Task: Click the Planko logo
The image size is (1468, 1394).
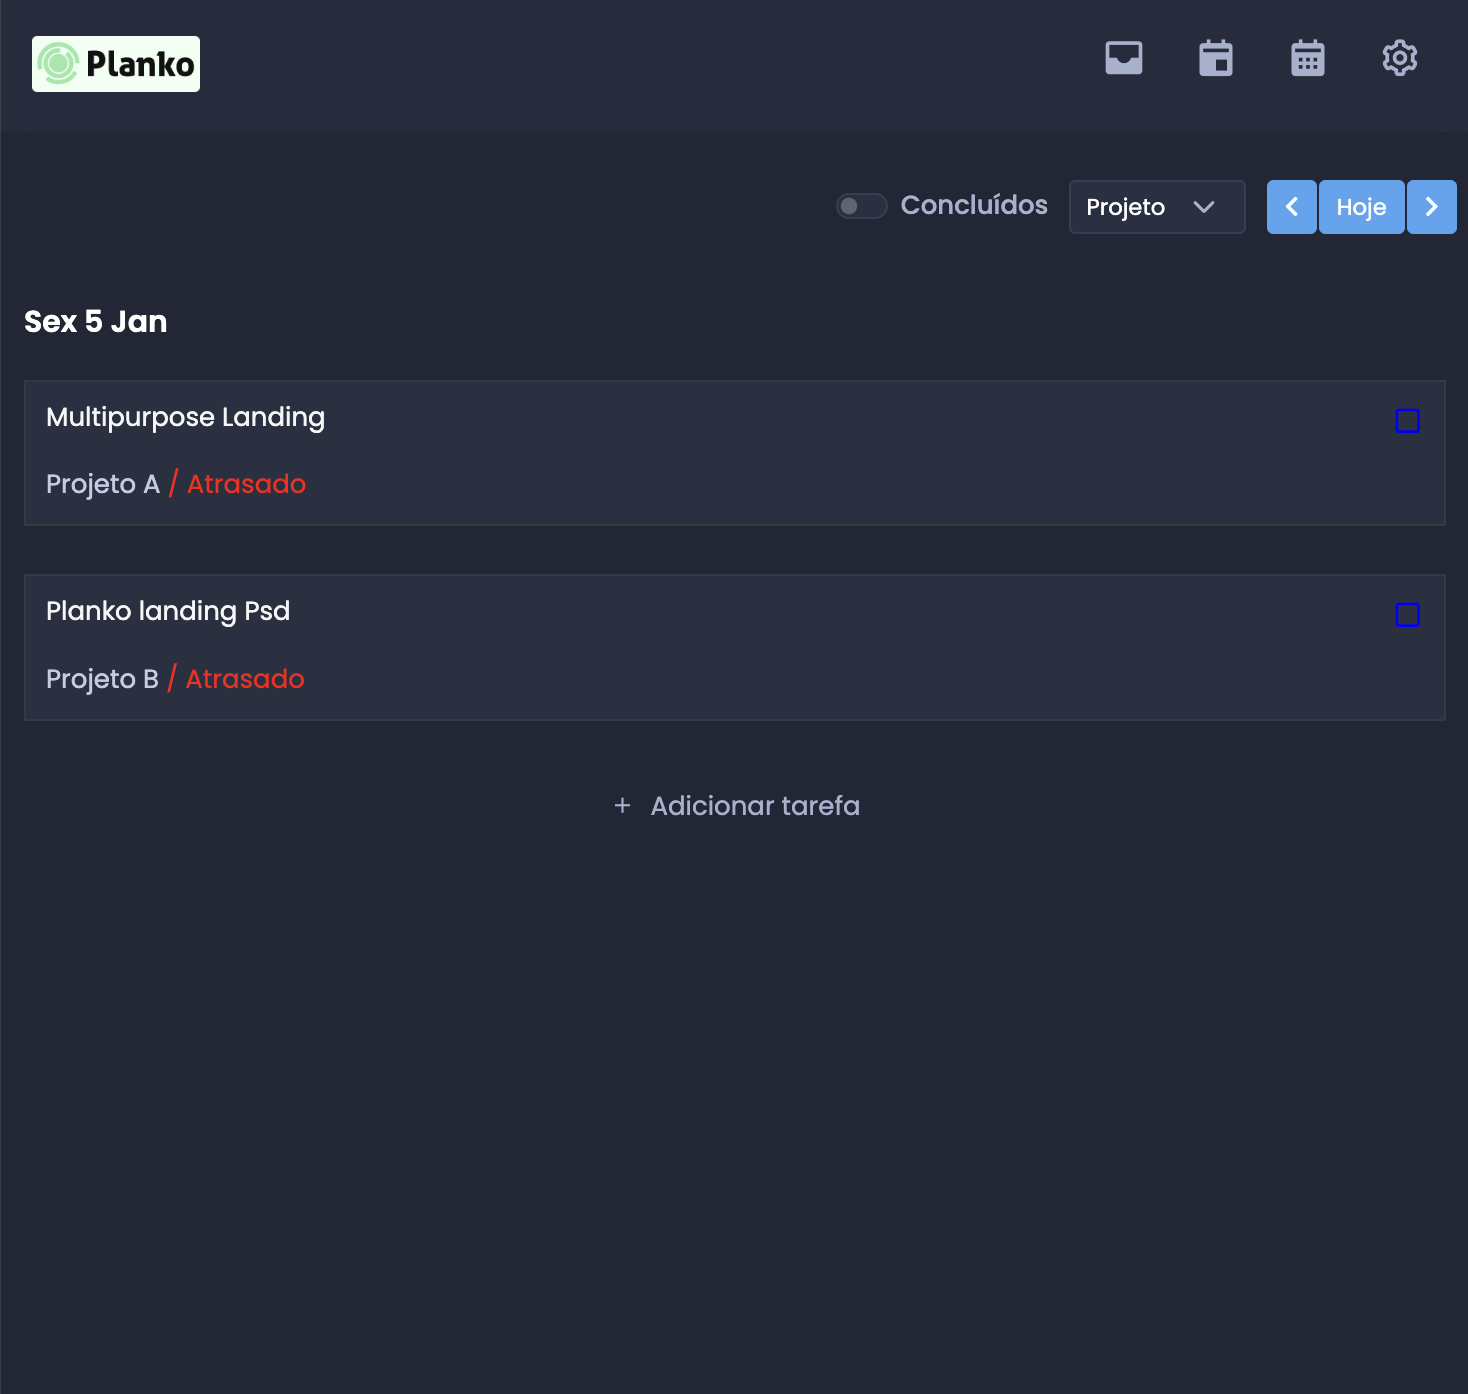Action: 116,64
